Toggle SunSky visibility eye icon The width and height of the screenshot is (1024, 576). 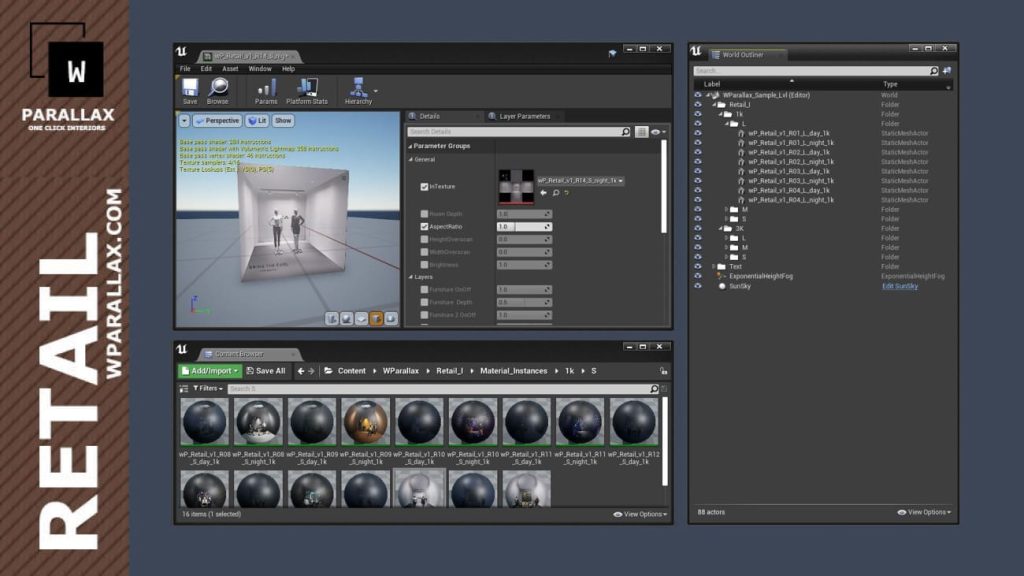click(x=697, y=286)
